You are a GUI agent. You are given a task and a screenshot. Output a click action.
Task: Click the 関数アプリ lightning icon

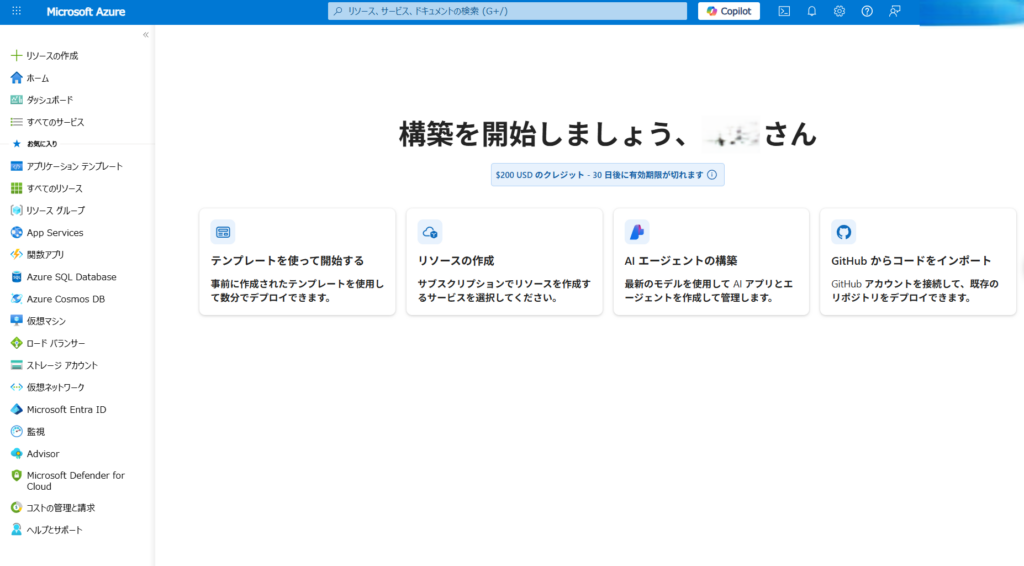[16, 255]
